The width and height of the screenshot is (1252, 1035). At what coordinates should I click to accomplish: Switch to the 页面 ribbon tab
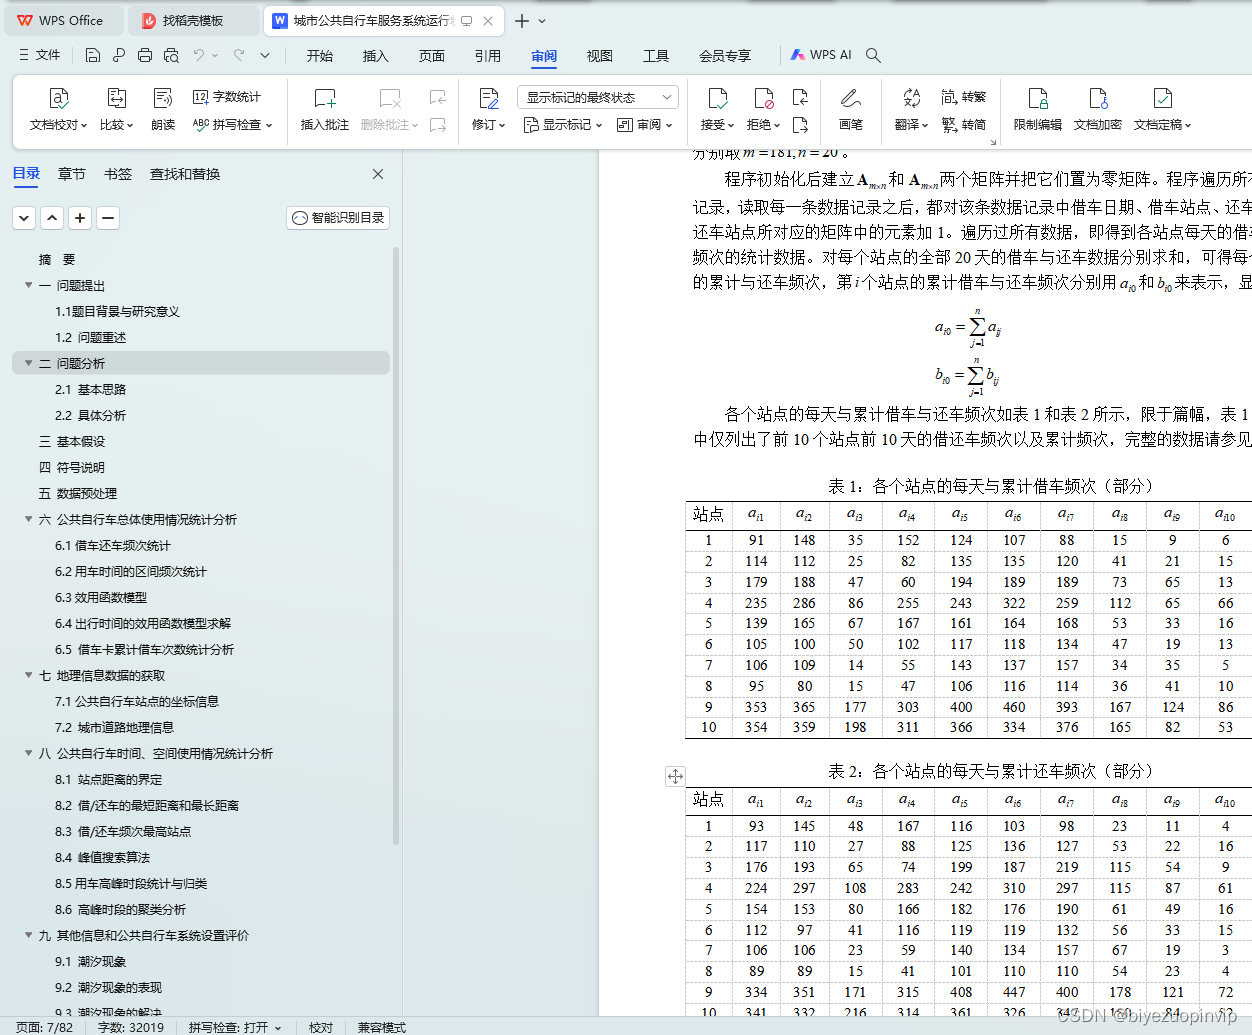coord(432,56)
